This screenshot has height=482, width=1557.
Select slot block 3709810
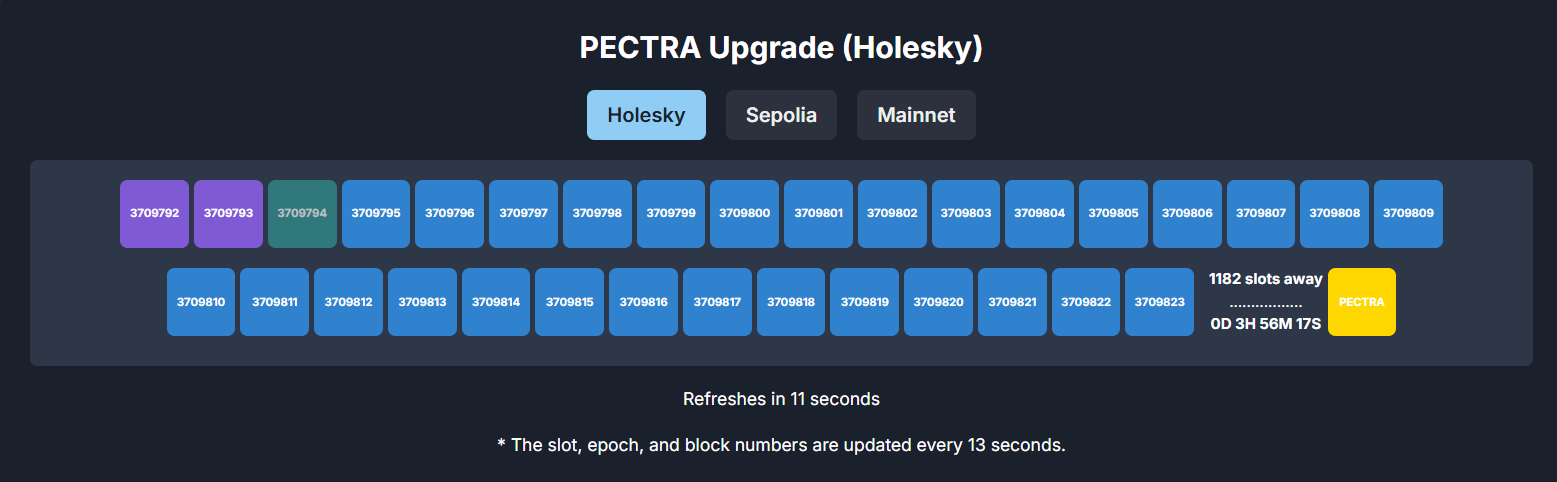[x=201, y=302]
